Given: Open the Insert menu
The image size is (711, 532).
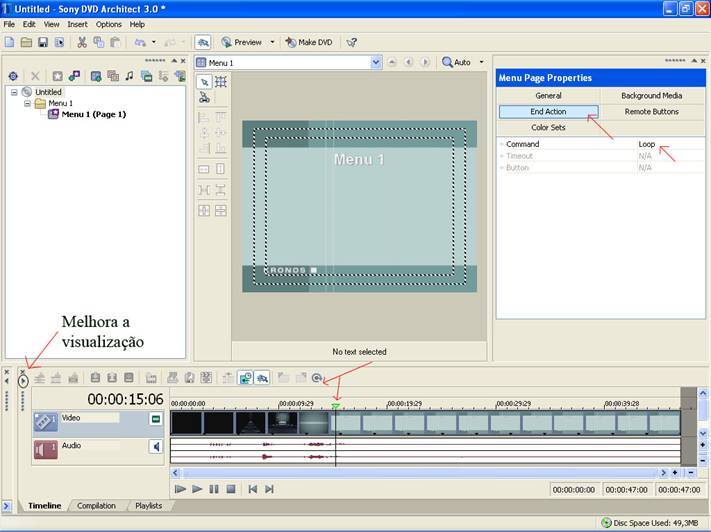Looking at the screenshot, I should tap(78, 24).
